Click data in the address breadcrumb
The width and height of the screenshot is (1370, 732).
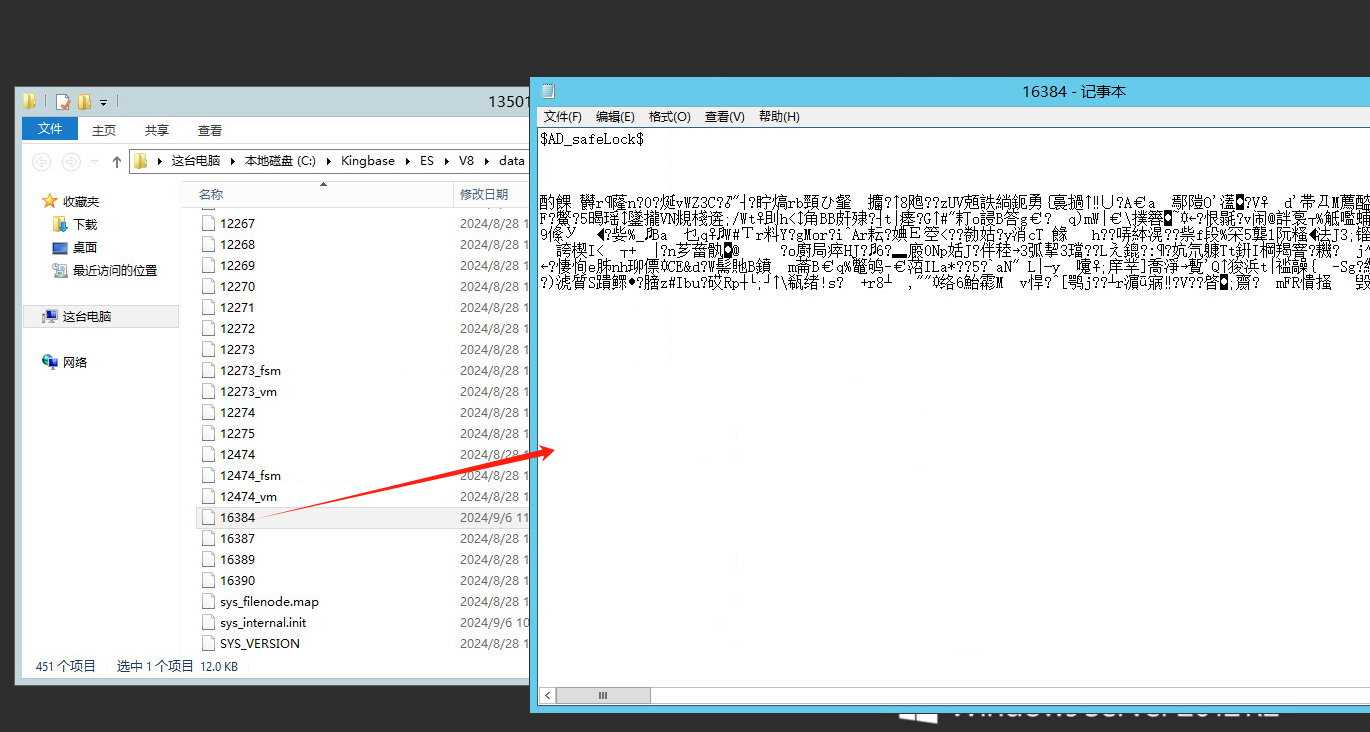512,161
